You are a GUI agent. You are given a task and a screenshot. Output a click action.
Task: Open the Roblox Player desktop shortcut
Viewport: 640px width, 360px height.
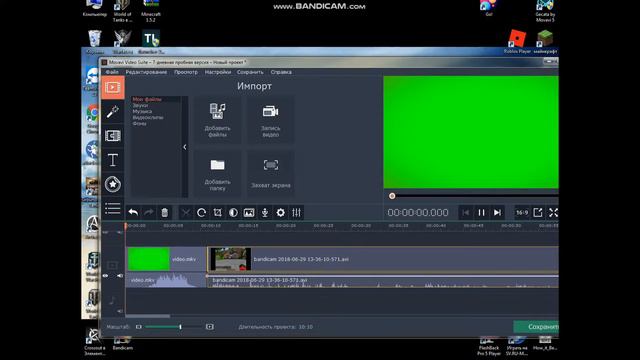coord(517,42)
